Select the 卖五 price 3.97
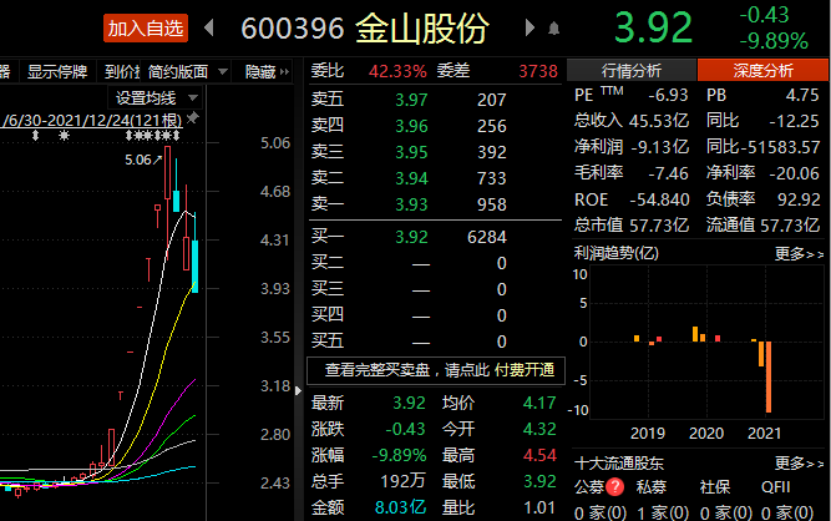This screenshot has height=521, width=831. (411, 100)
